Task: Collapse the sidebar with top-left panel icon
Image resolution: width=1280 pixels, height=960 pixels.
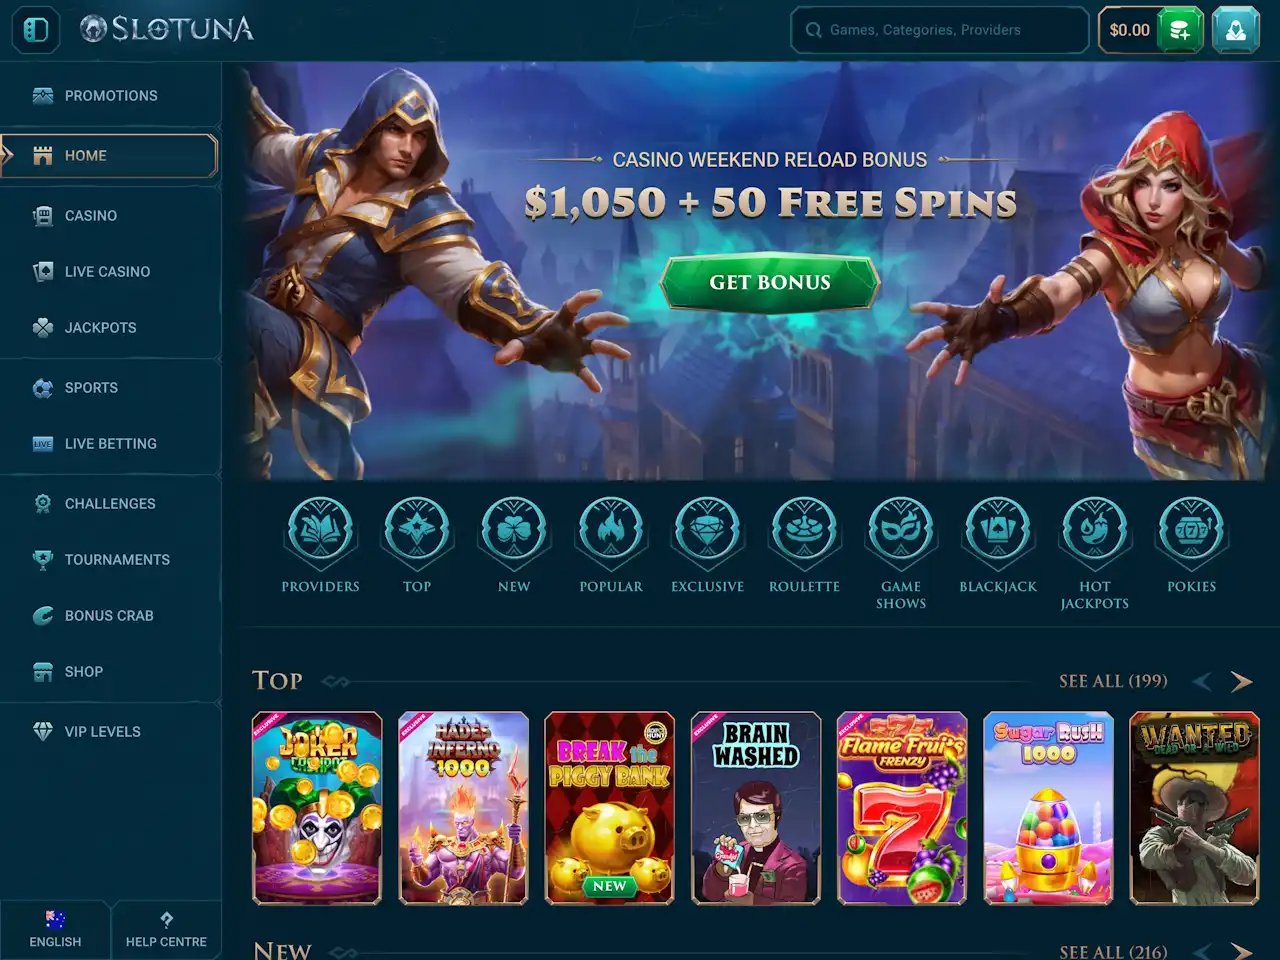Action: point(36,30)
